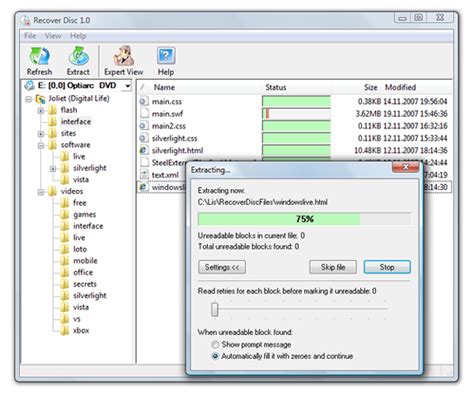474x394 pixels.
Task: Click the read retries slider handle
Action: [x=215, y=309]
